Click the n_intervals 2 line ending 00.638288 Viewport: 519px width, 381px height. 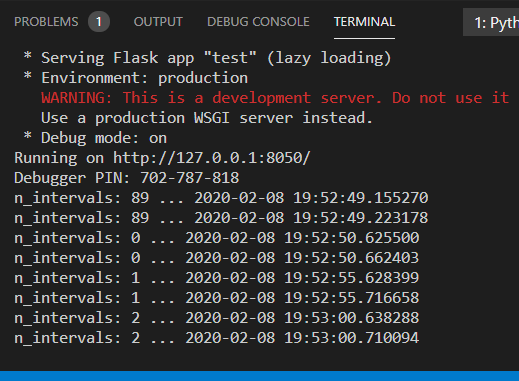(217, 318)
